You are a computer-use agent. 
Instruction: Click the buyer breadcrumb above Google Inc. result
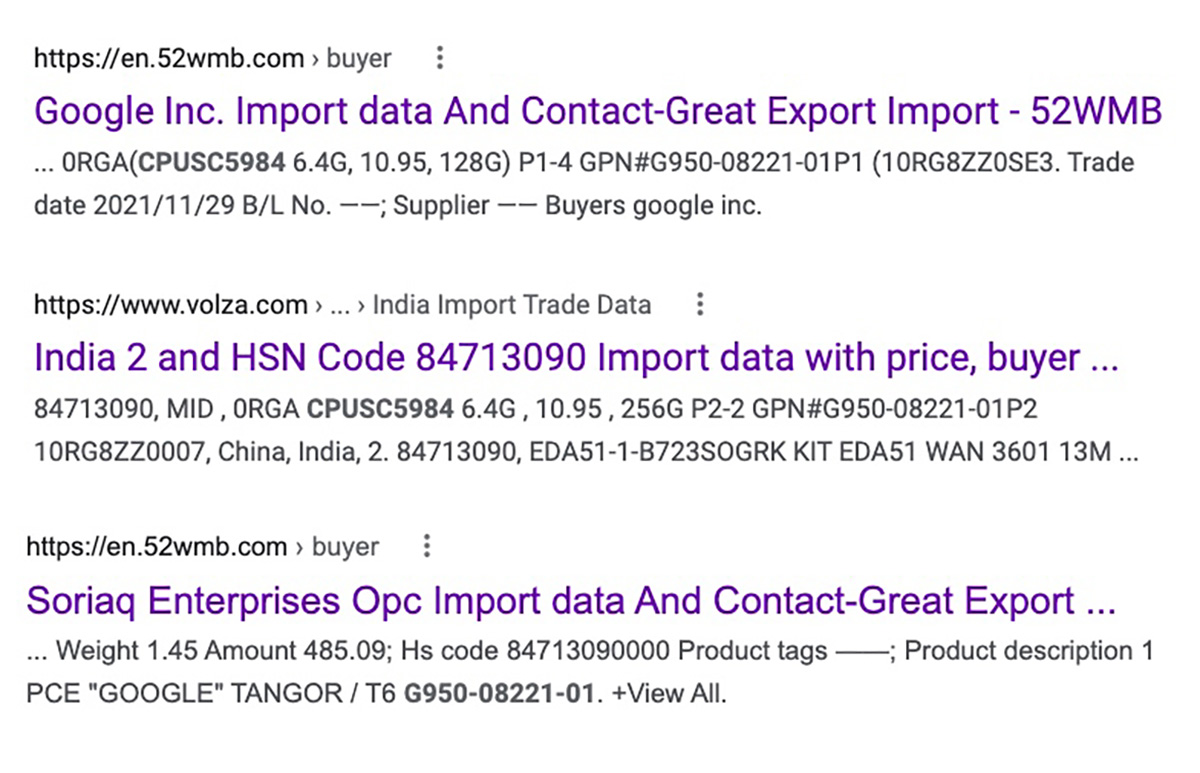point(358,59)
